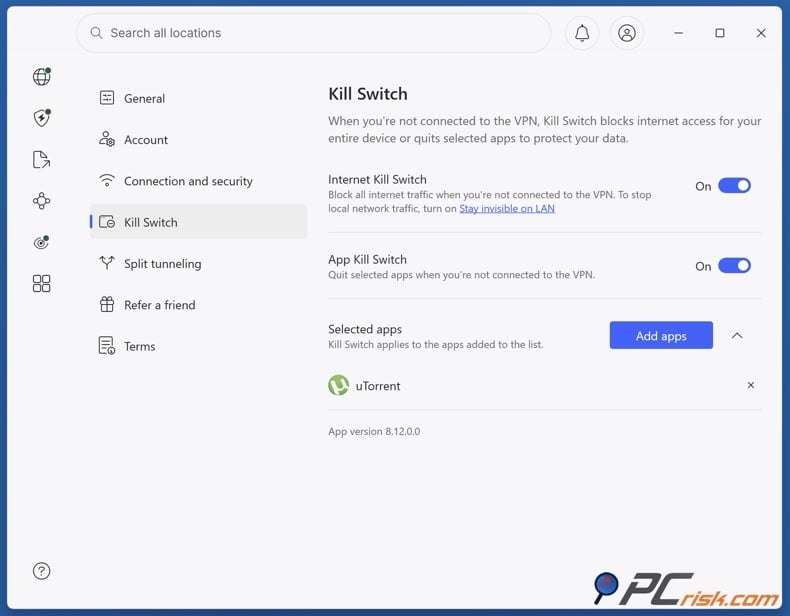Focus the Search all locations field
790x616 pixels.
(313, 33)
